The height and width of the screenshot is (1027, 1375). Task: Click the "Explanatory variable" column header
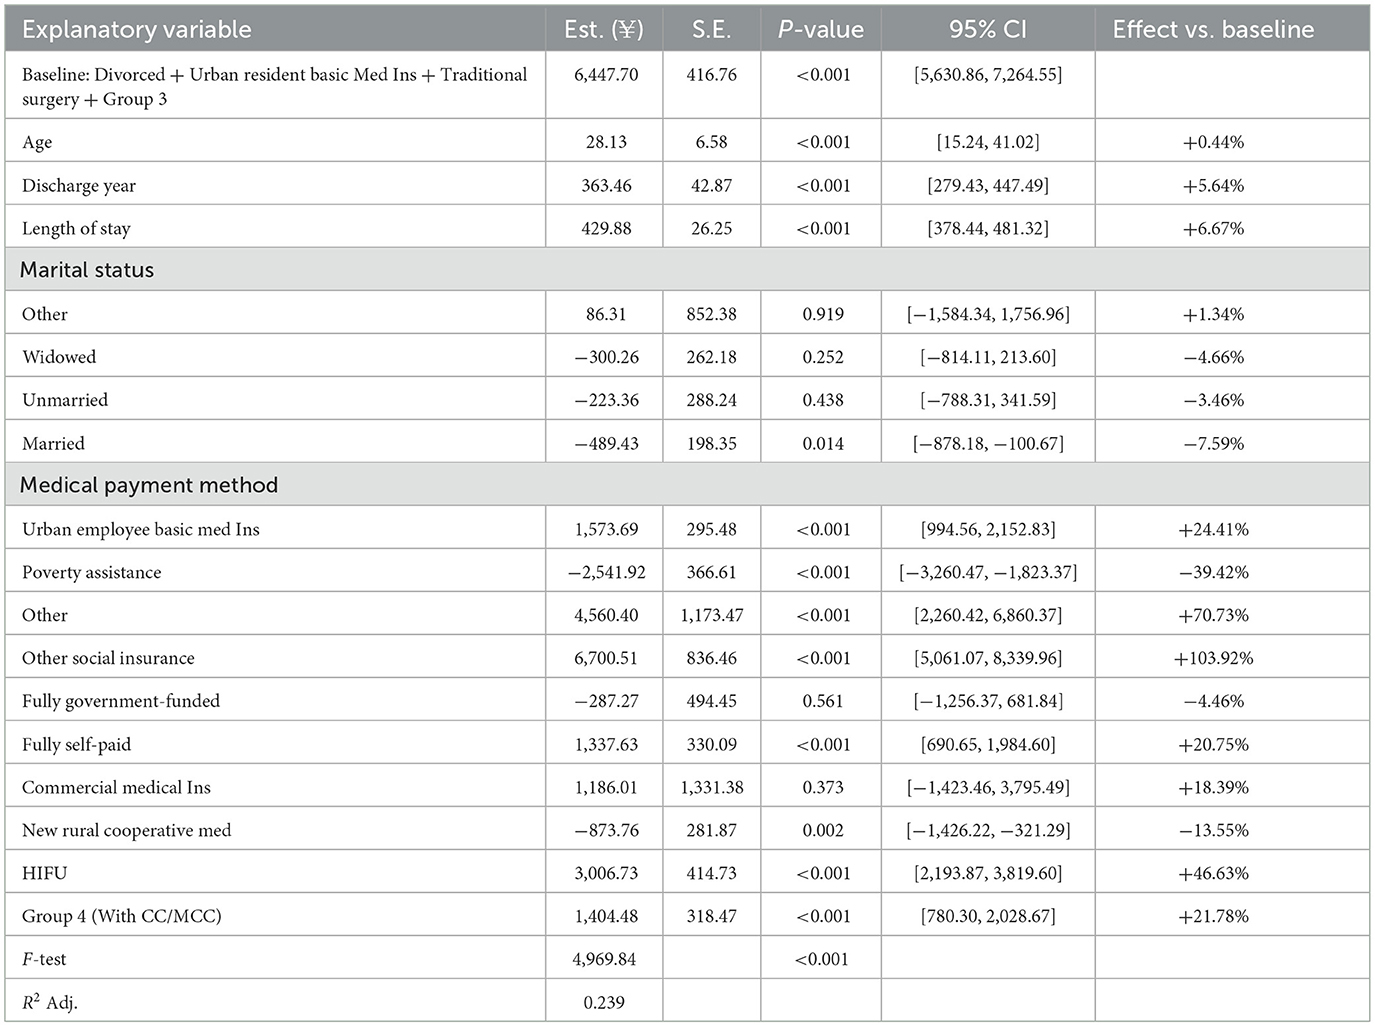pos(136,30)
